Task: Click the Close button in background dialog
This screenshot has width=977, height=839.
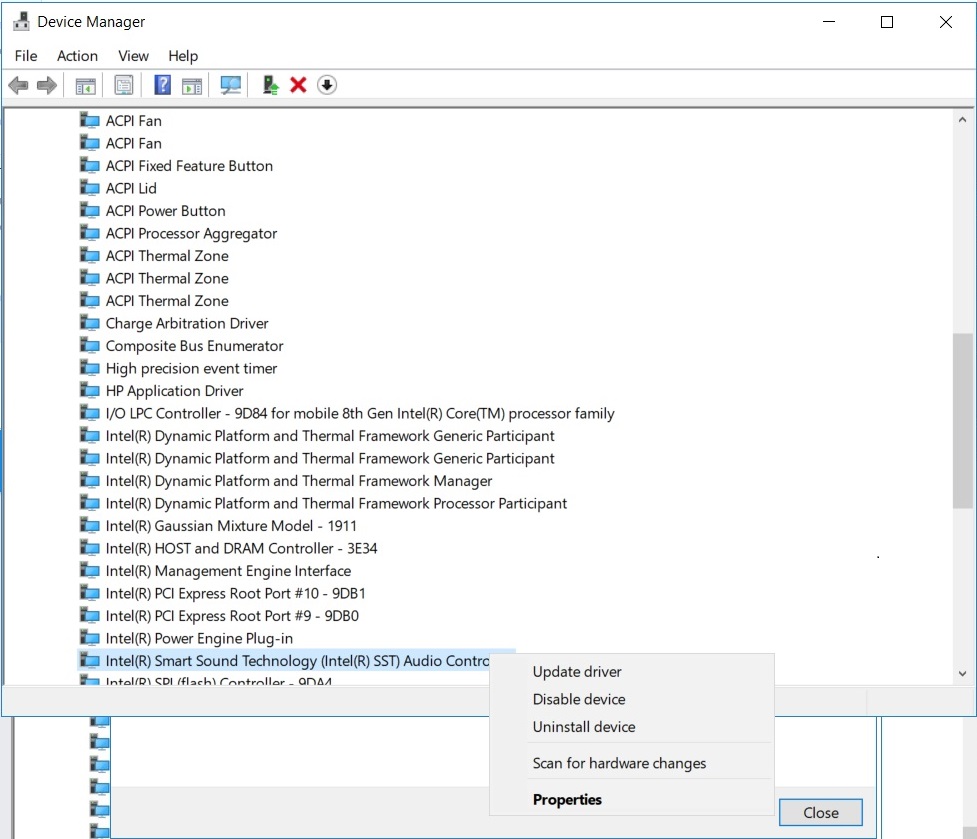Action: [821, 812]
